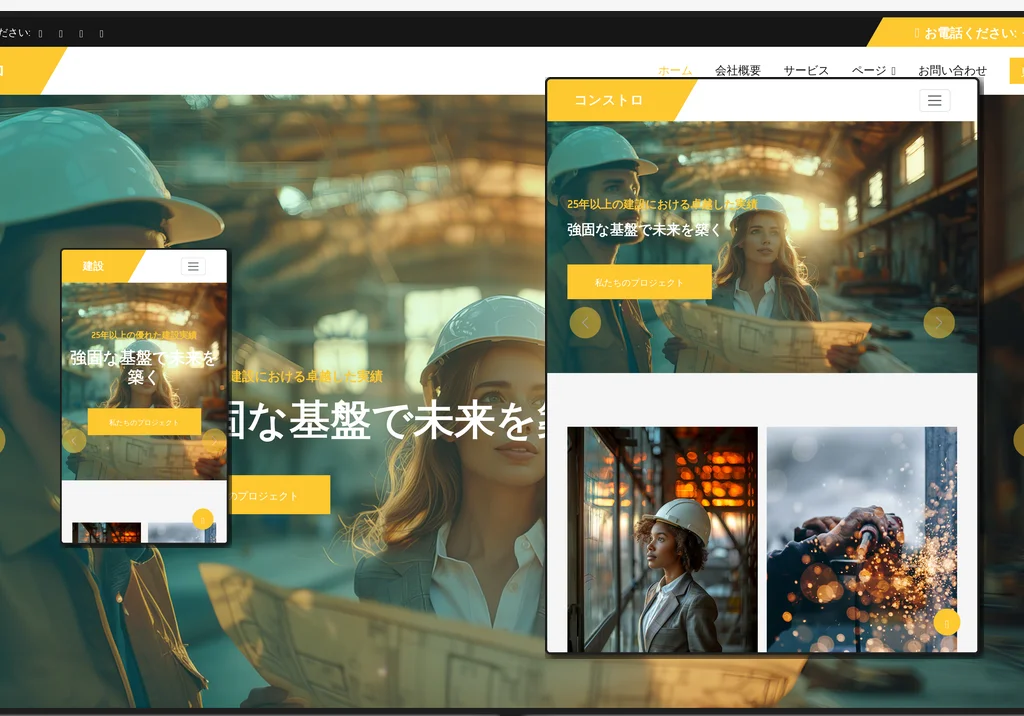
Task: Click お問い合わせ in the navigation bar
Action: 951,71
